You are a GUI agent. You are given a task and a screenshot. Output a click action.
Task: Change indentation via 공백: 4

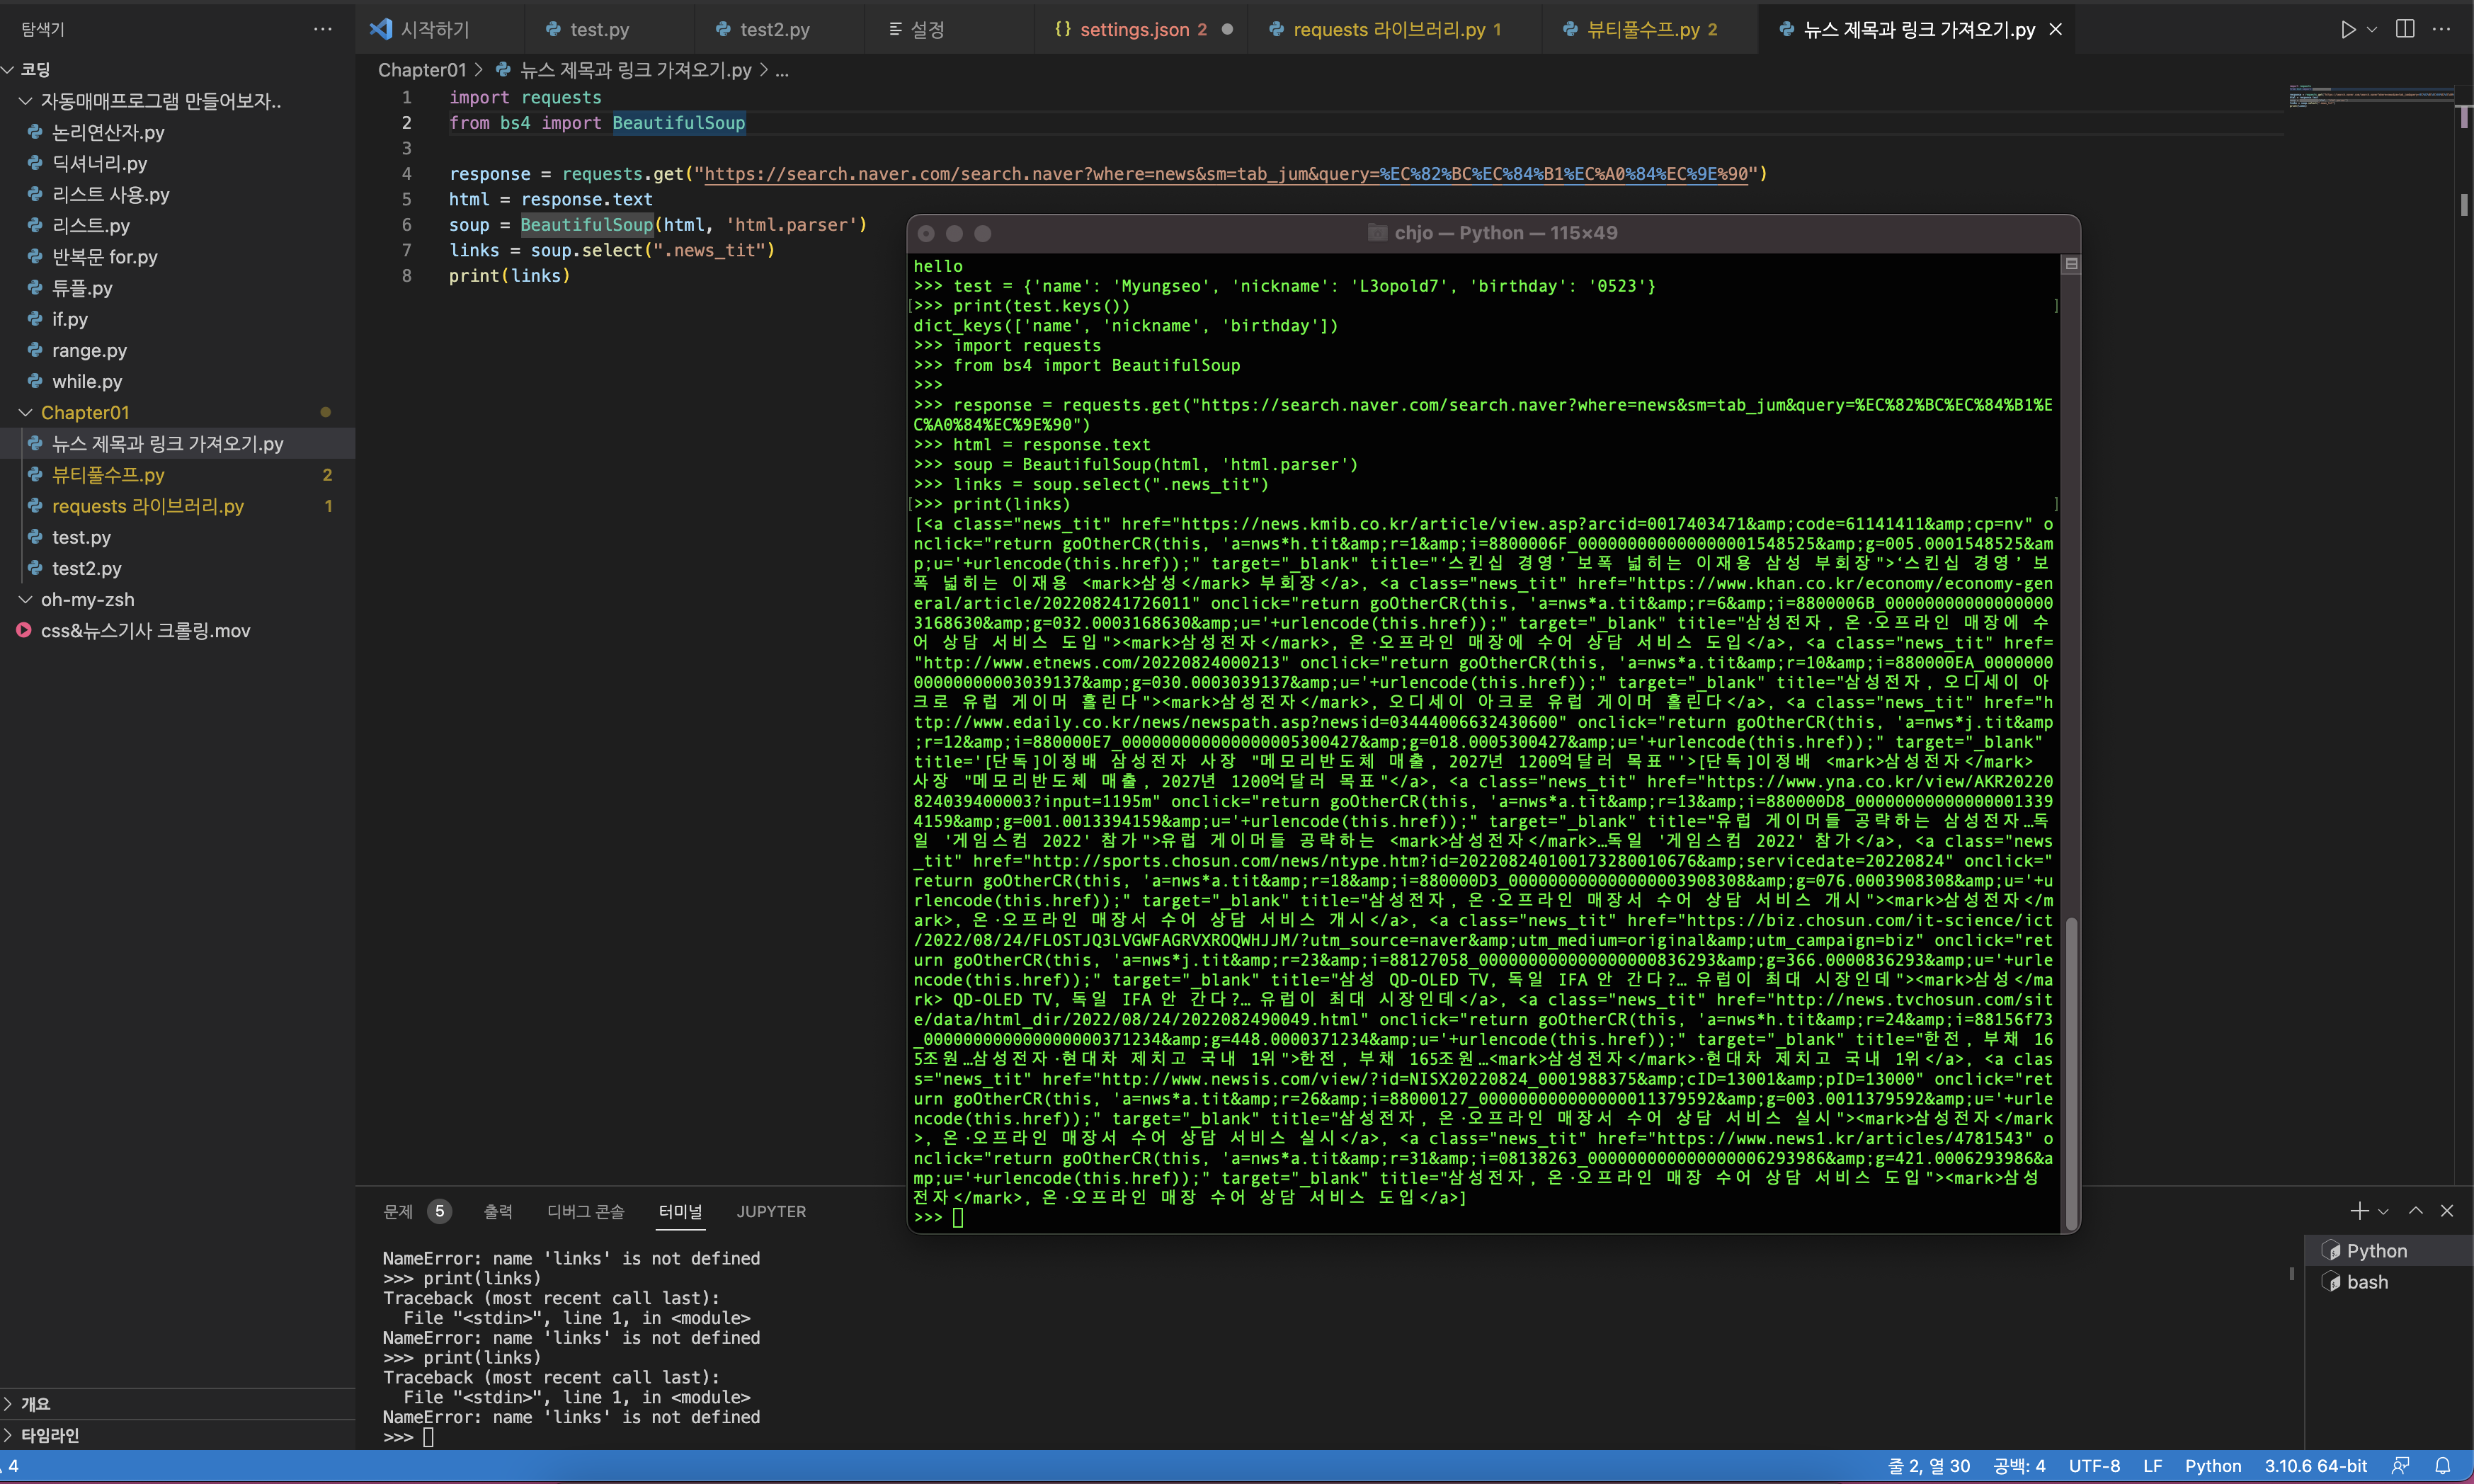(2019, 1466)
